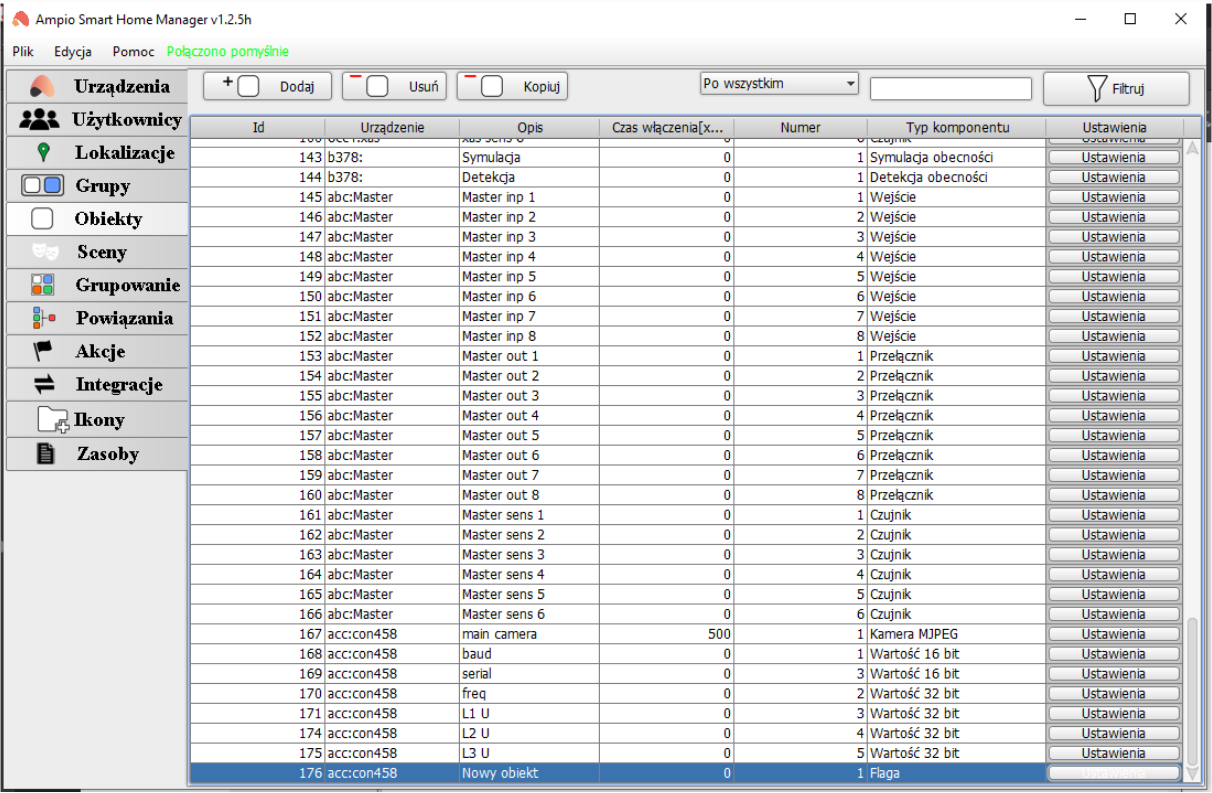Click the 'Flaga' component type cell

coord(957,773)
